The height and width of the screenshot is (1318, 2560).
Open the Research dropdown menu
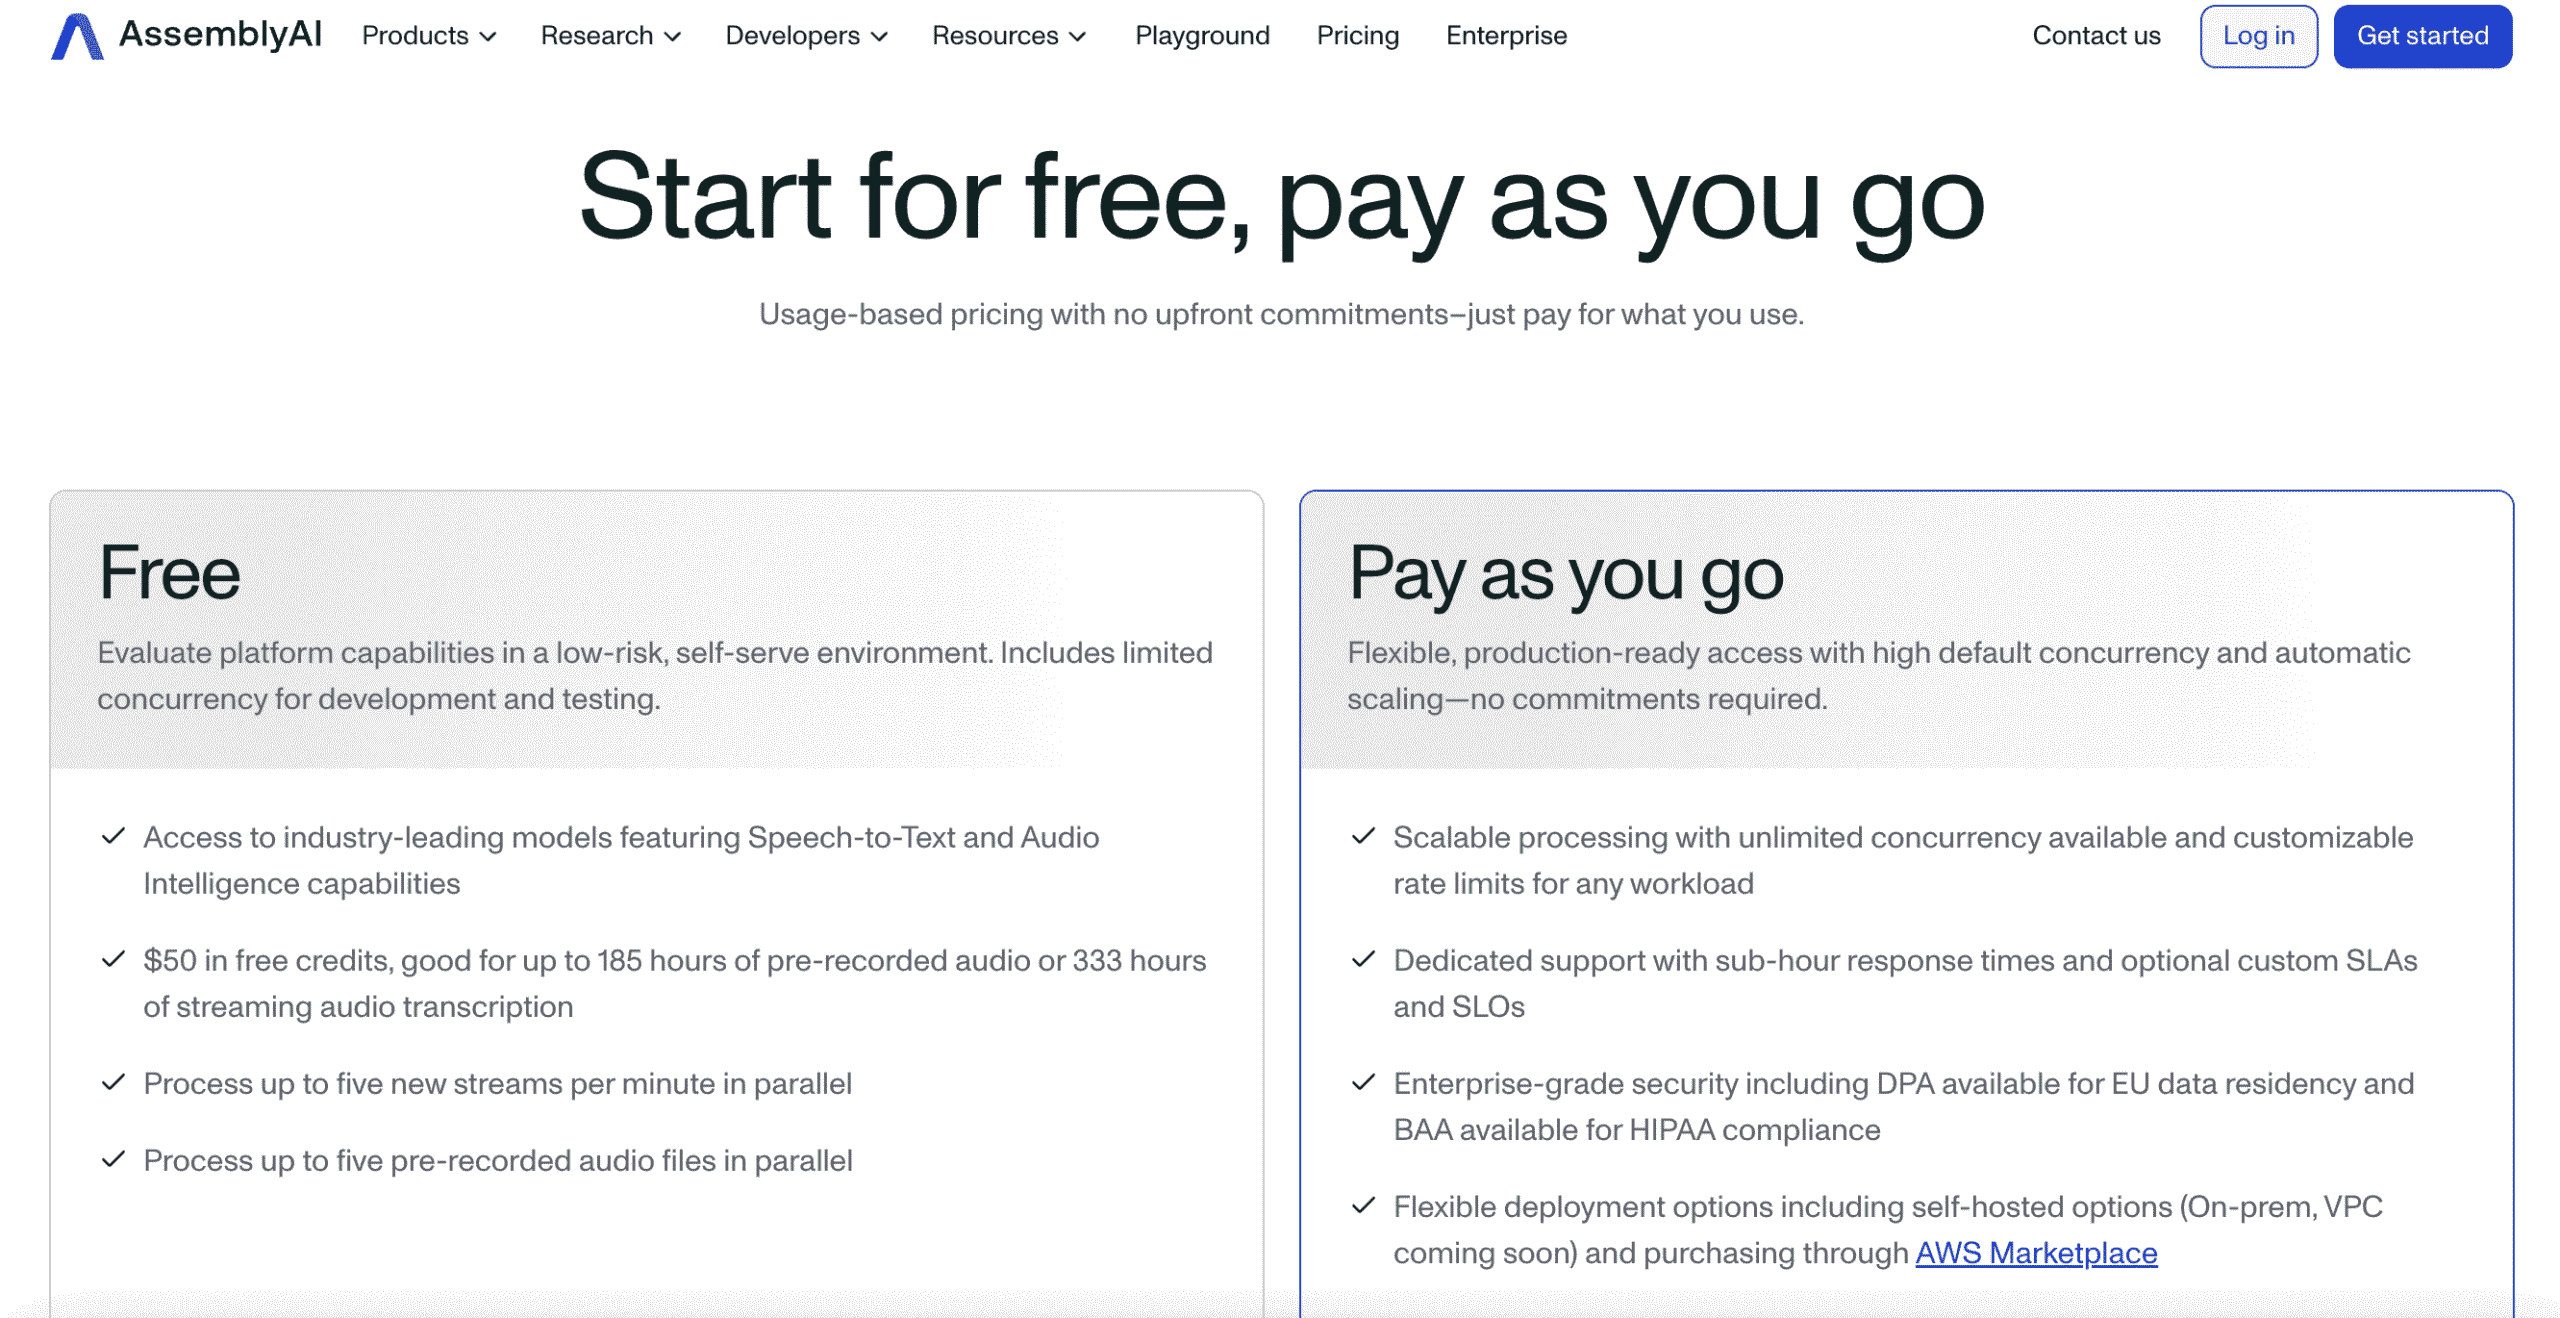click(x=610, y=36)
